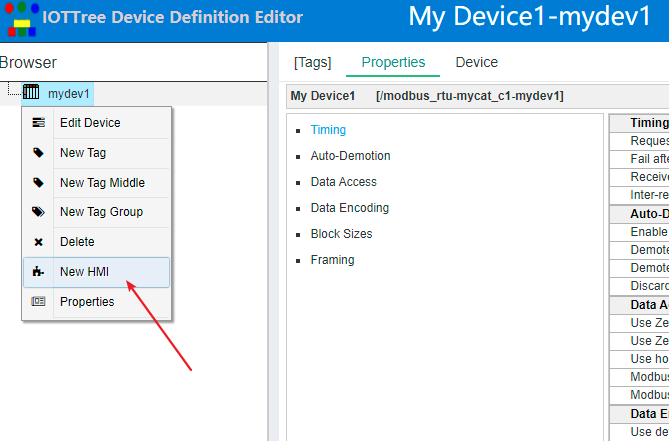Click the My Device1-mydev1 page title
This screenshot has width=669, height=441.
(529, 17)
